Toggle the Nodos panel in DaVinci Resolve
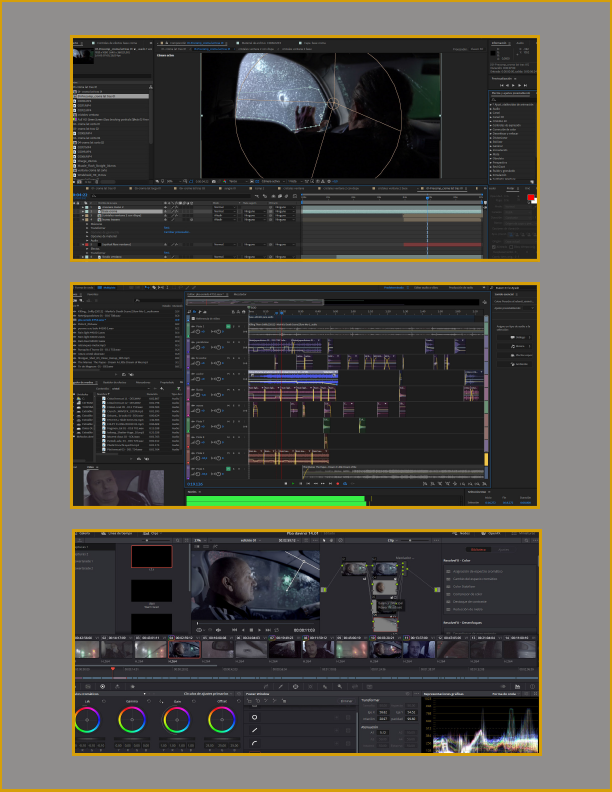612x792 pixels. click(x=462, y=533)
